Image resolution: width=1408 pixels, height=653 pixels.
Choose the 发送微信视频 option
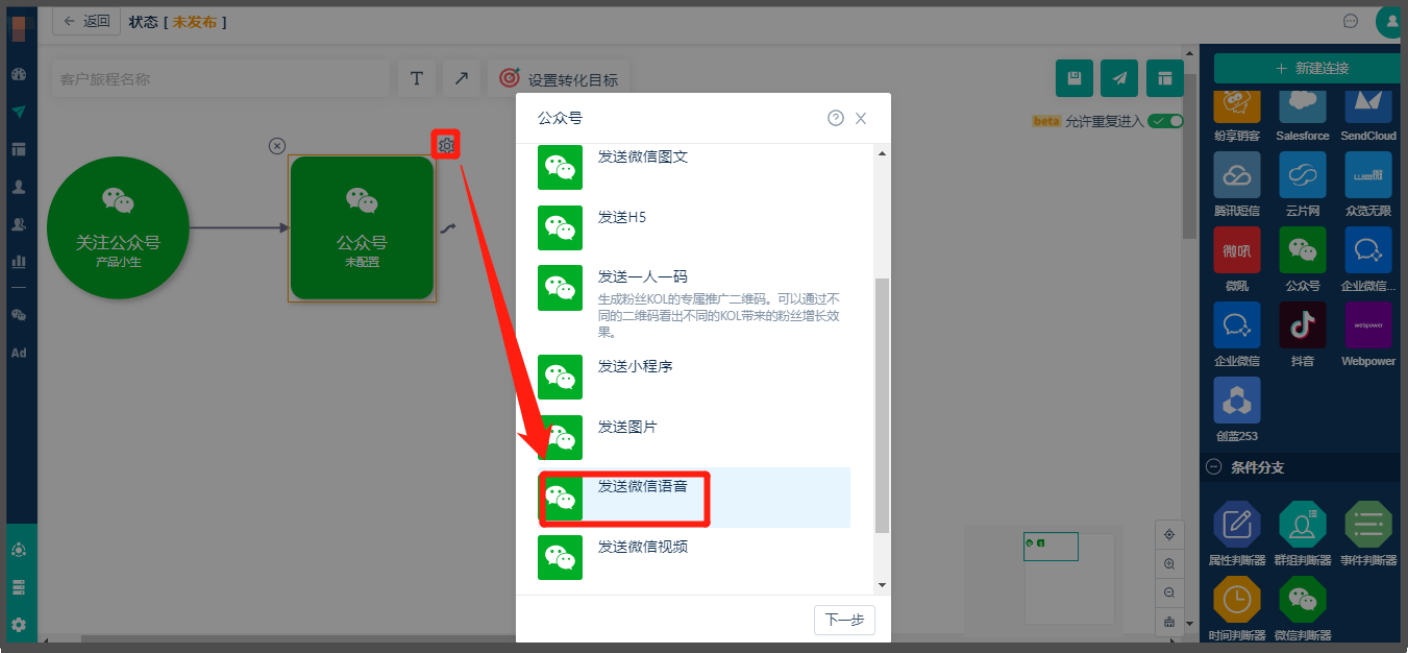[x=694, y=557]
